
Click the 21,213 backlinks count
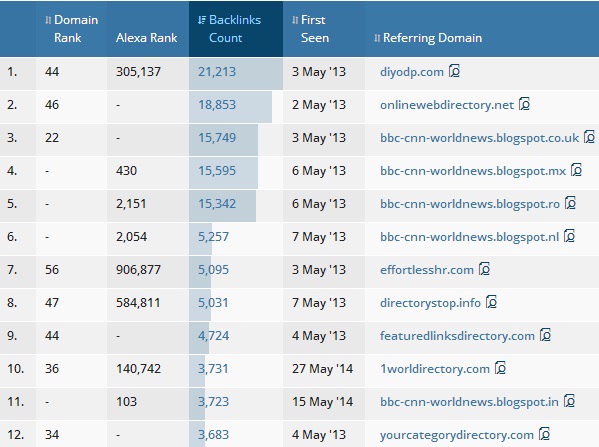point(217,72)
